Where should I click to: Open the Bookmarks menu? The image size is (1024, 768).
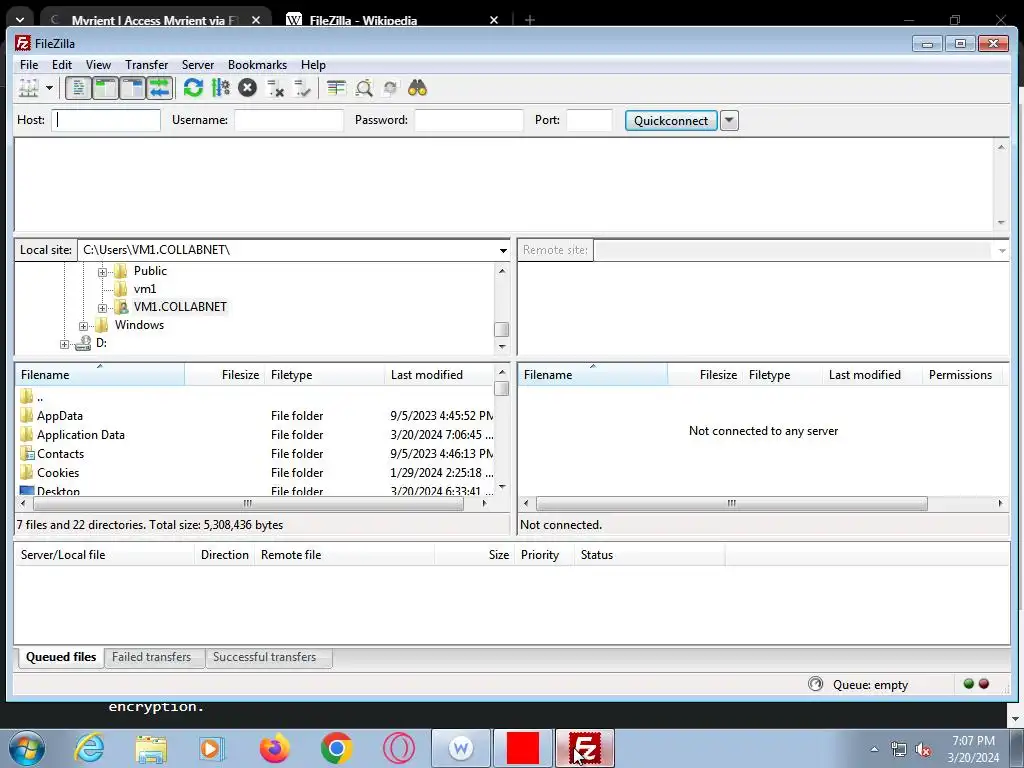[x=257, y=65]
